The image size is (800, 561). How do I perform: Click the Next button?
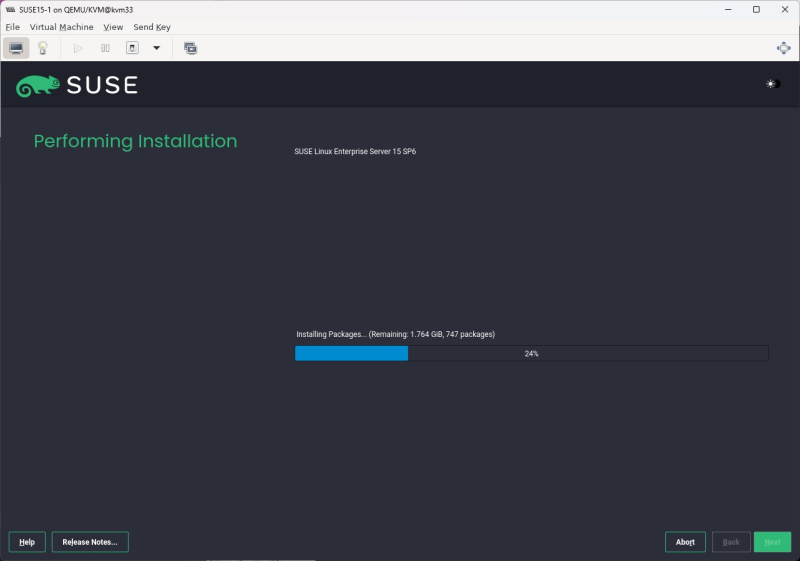point(772,542)
